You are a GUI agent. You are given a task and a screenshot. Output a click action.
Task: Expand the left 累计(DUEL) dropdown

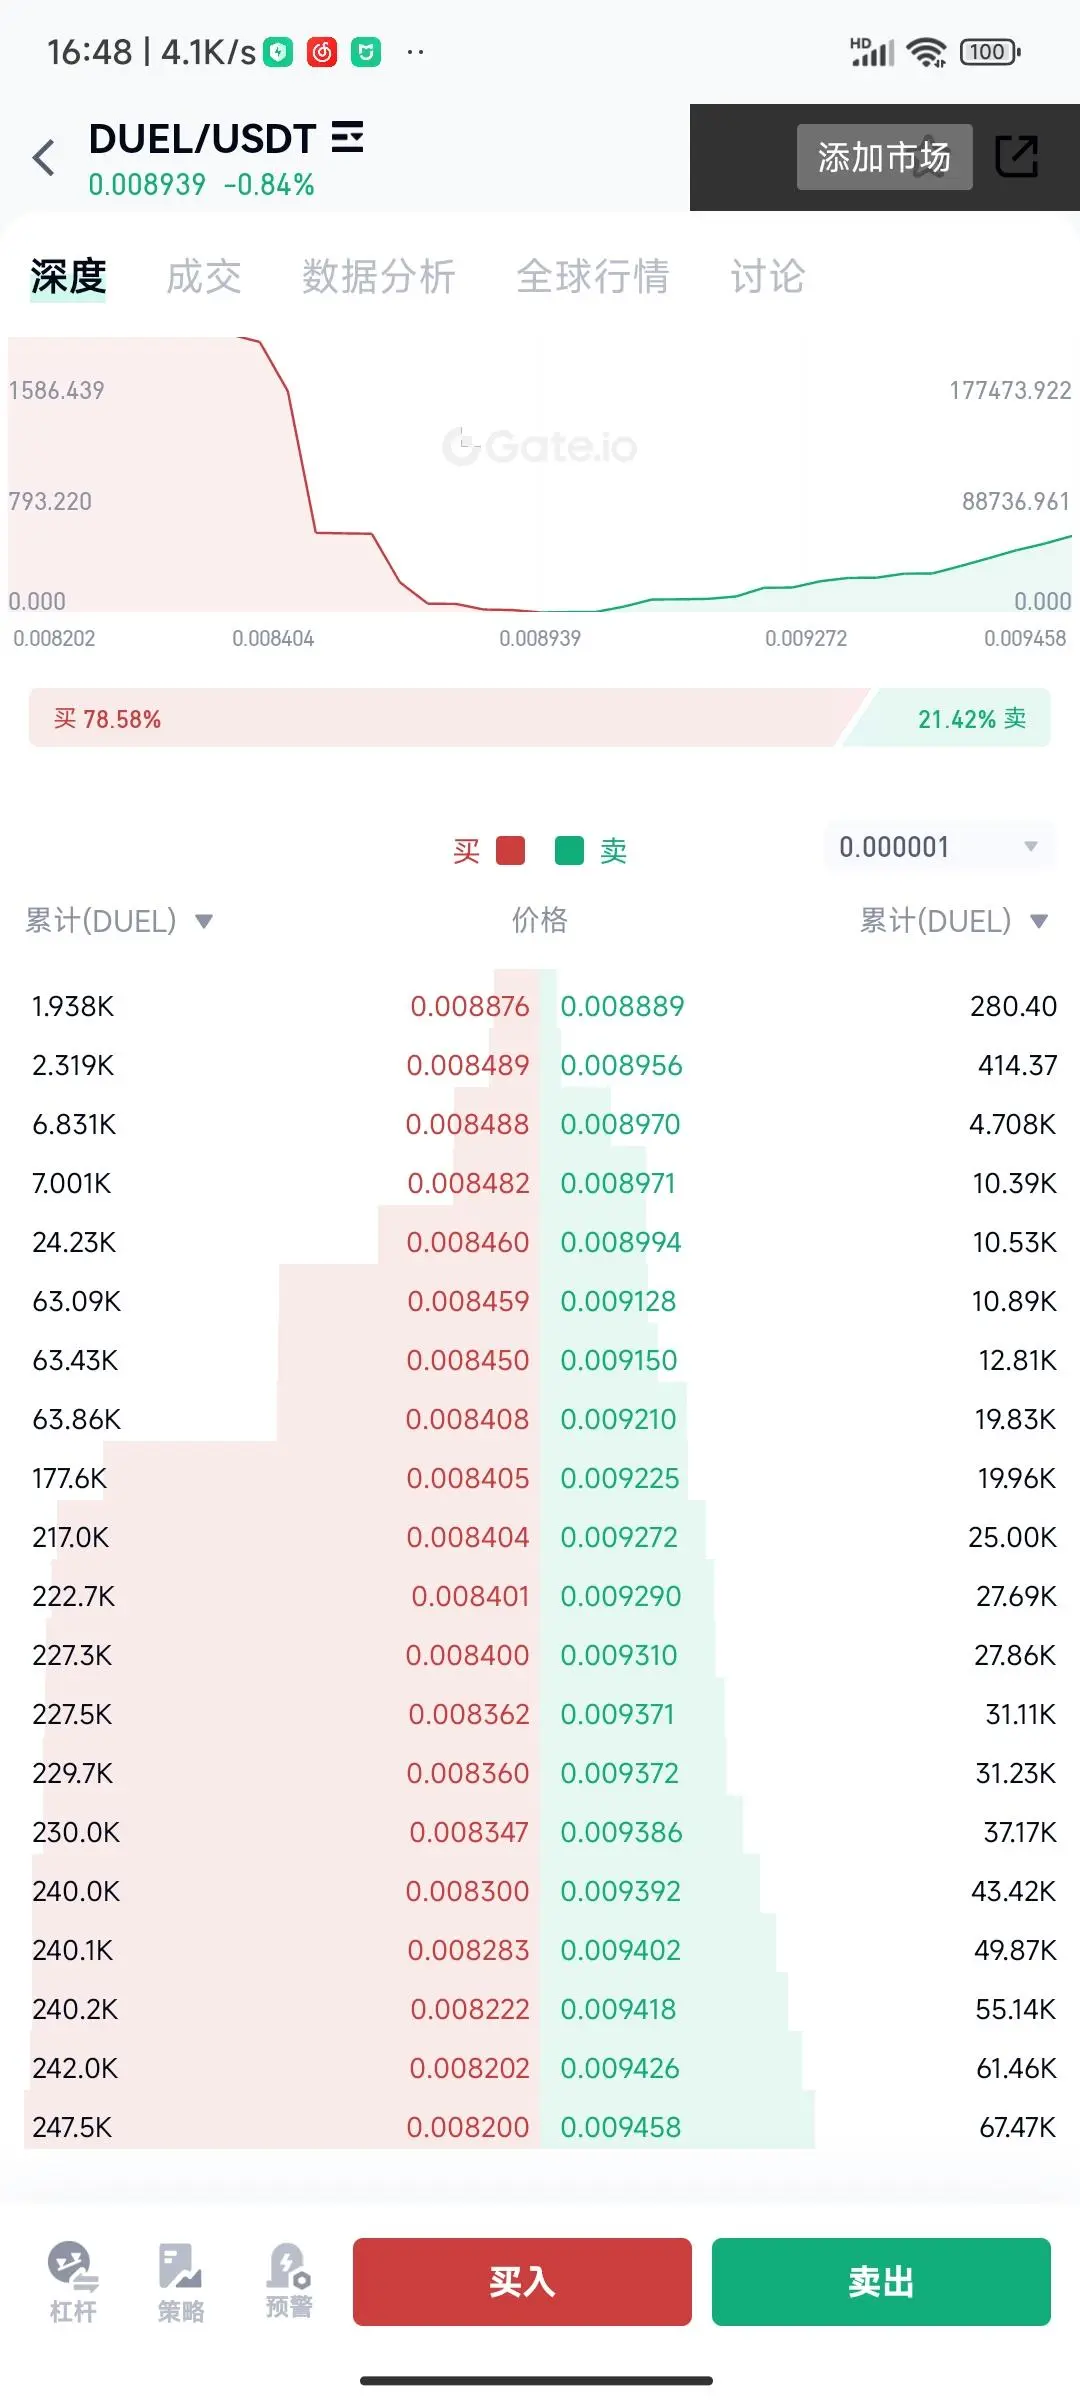[119, 921]
